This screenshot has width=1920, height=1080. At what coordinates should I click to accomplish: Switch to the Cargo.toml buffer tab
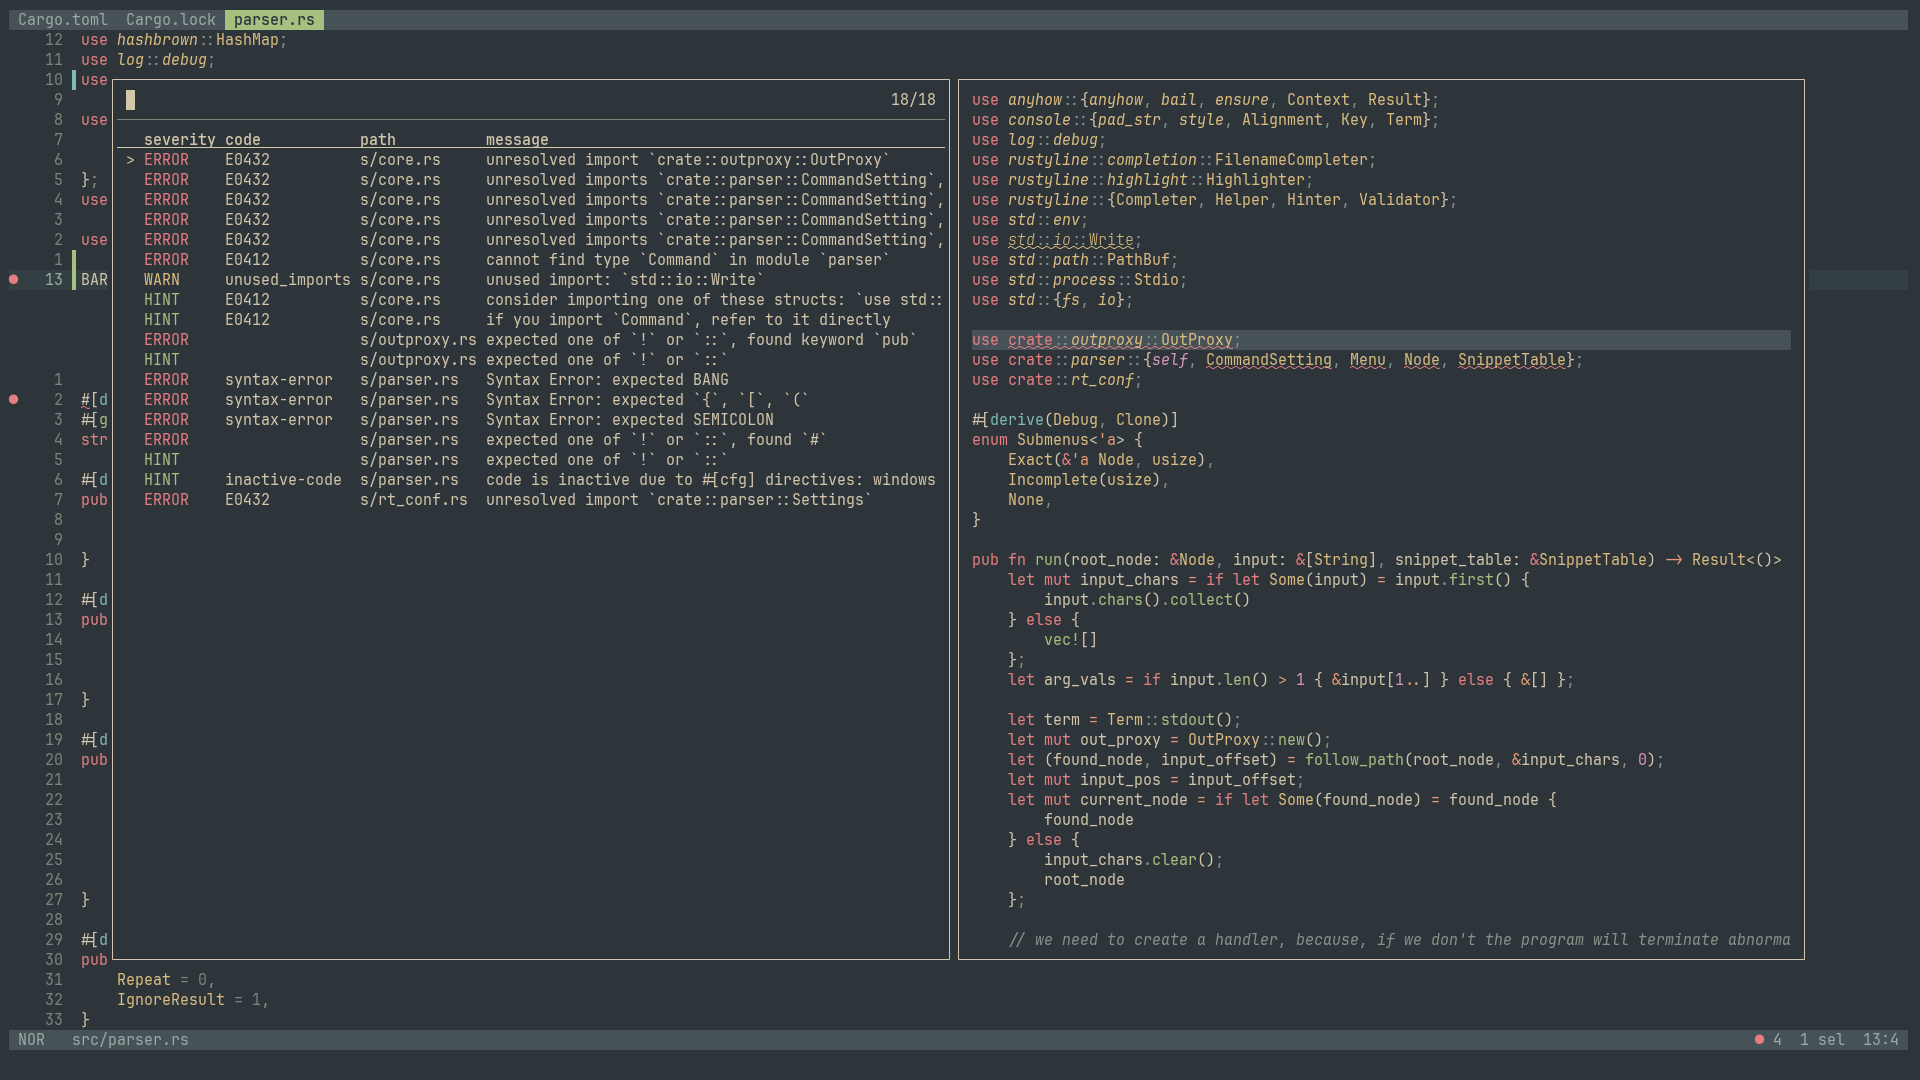pyautogui.click(x=62, y=20)
